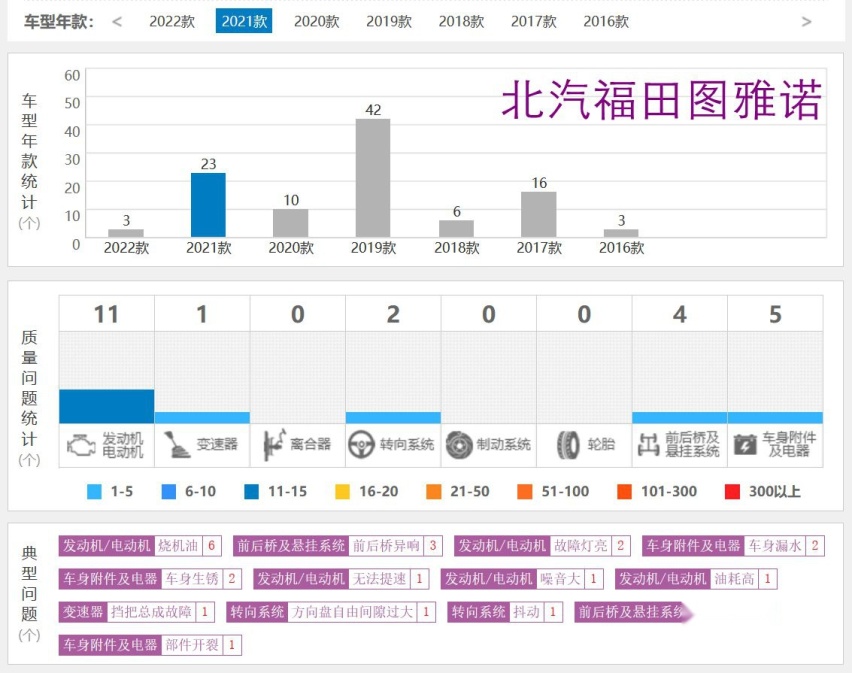Switch to the 2020款 tab

point(317,21)
